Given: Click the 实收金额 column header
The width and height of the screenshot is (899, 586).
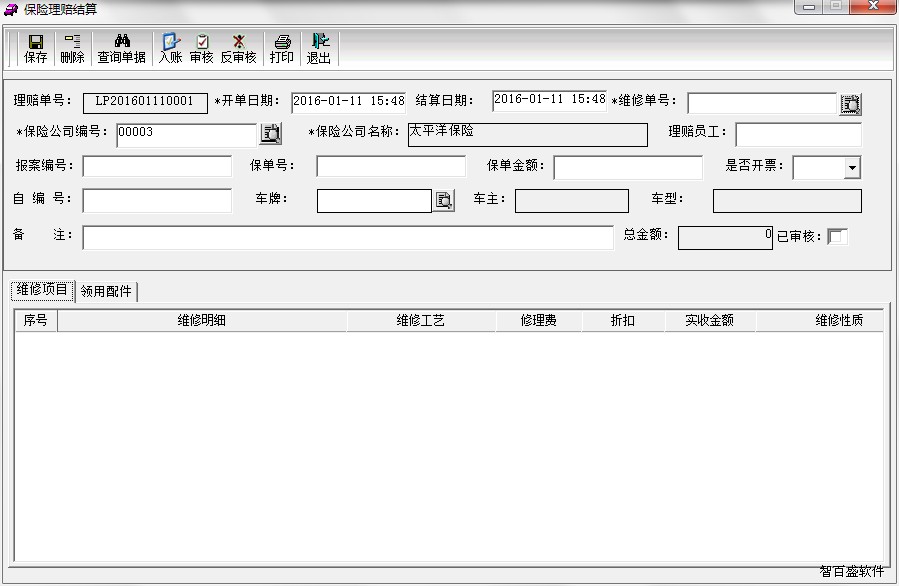Looking at the screenshot, I should 710,320.
